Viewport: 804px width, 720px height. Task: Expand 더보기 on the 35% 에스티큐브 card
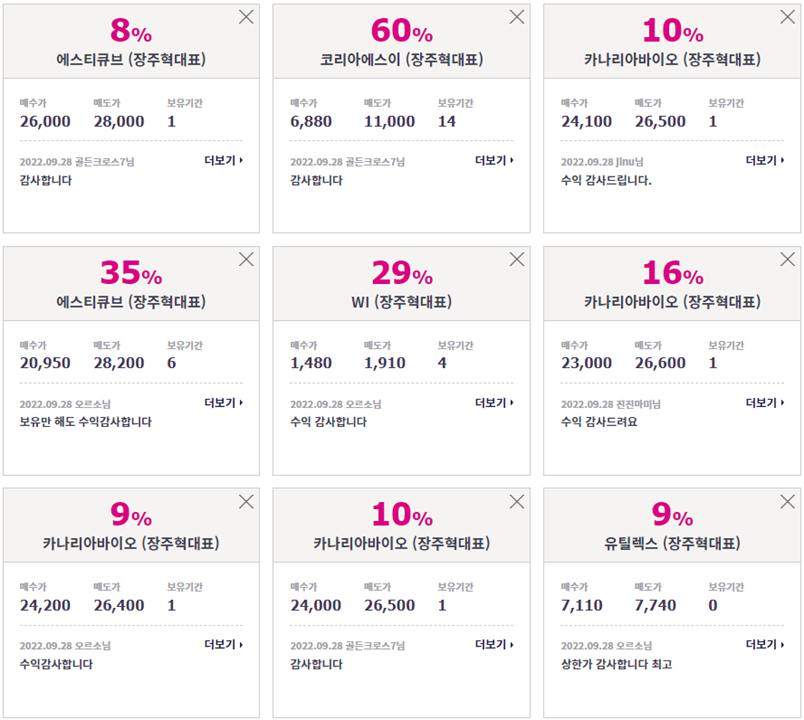coord(224,403)
